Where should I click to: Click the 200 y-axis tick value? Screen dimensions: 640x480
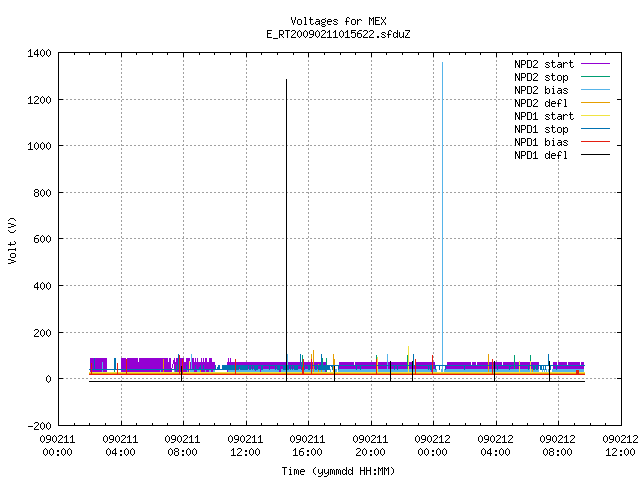tap(42, 333)
